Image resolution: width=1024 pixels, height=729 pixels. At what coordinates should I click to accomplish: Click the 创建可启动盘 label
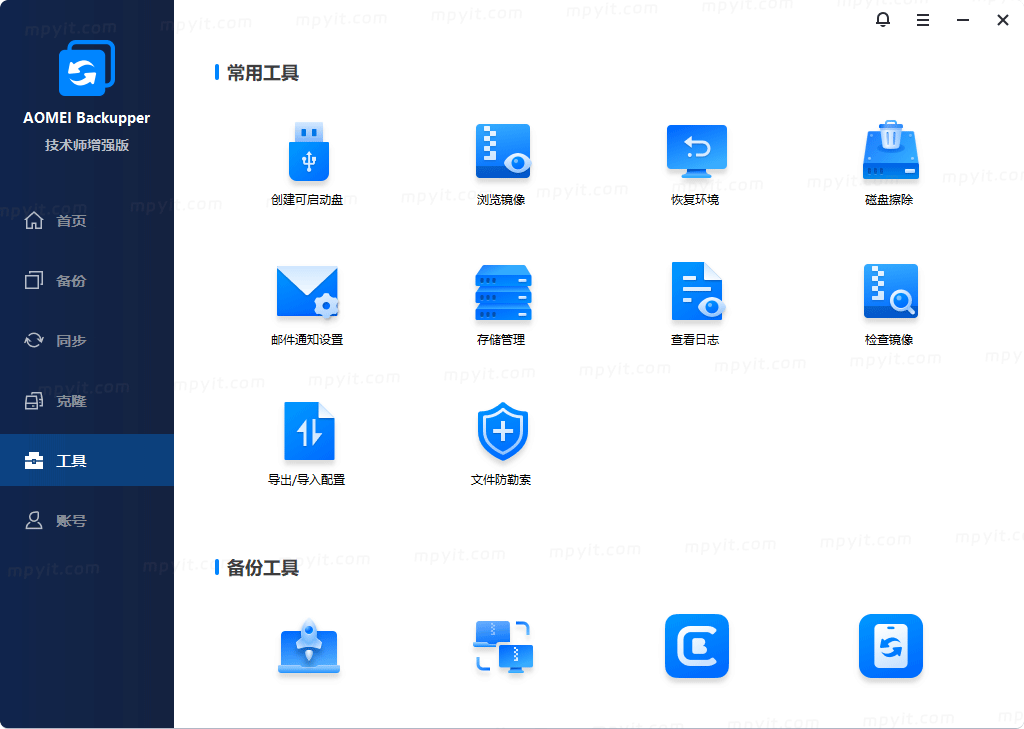point(307,200)
